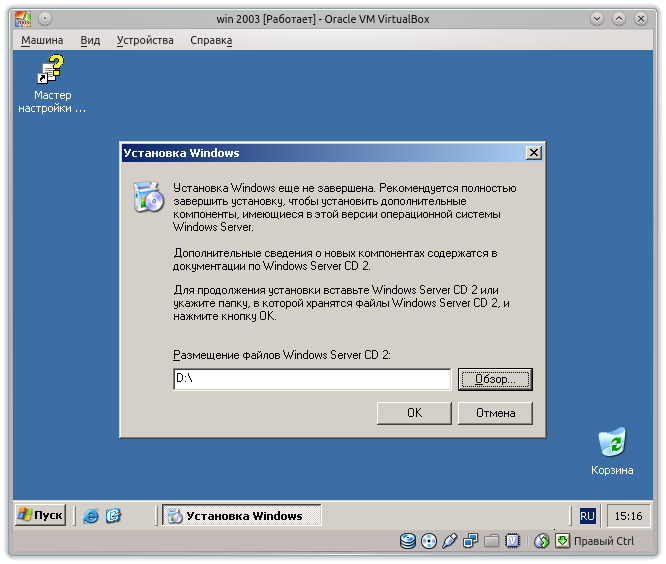Click the VirtualBox USB devices status icon
Image resolution: width=666 pixels, height=564 pixels.
(449, 541)
